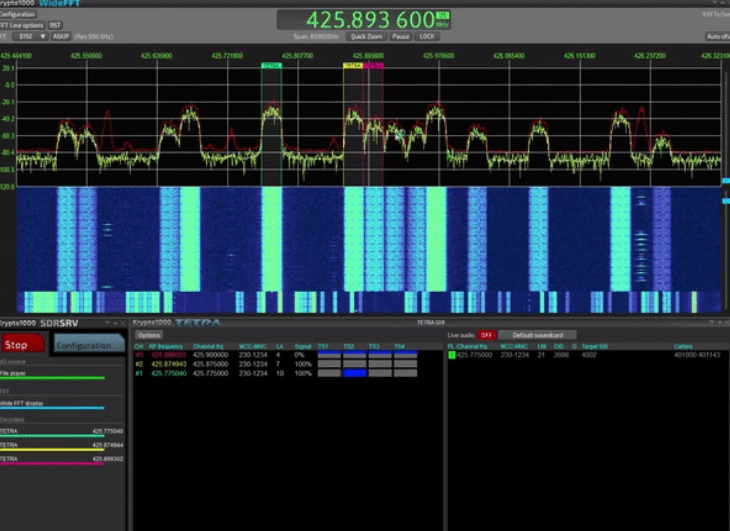Click the Quick Zoom button
730x531 pixels.
[x=367, y=36]
